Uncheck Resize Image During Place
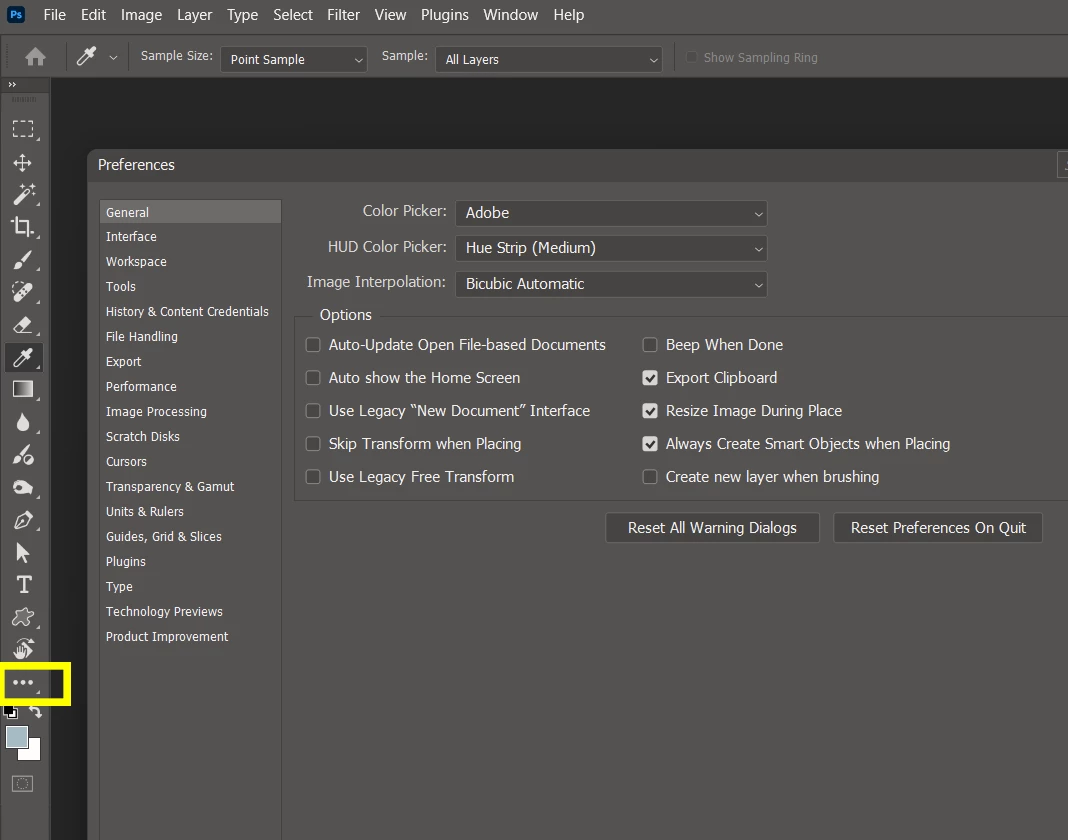This screenshot has width=1068, height=840. [x=650, y=411]
